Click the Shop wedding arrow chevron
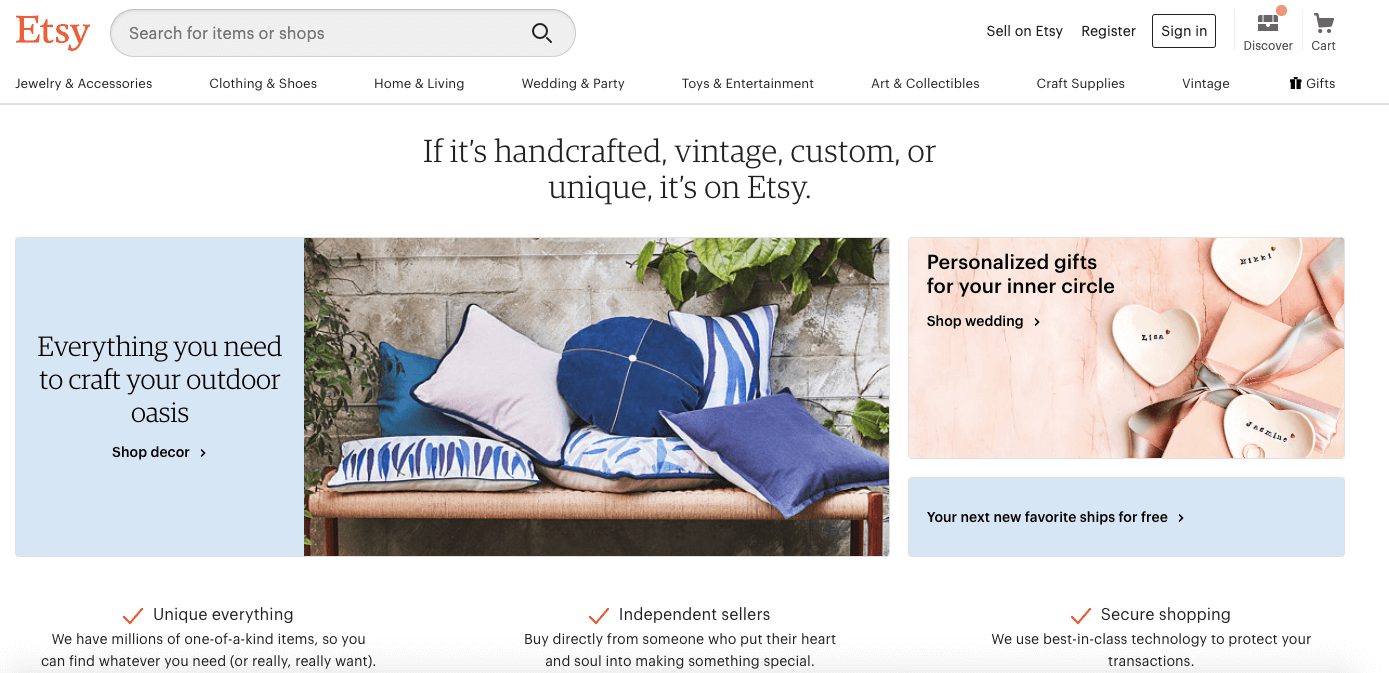 [1037, 322]
